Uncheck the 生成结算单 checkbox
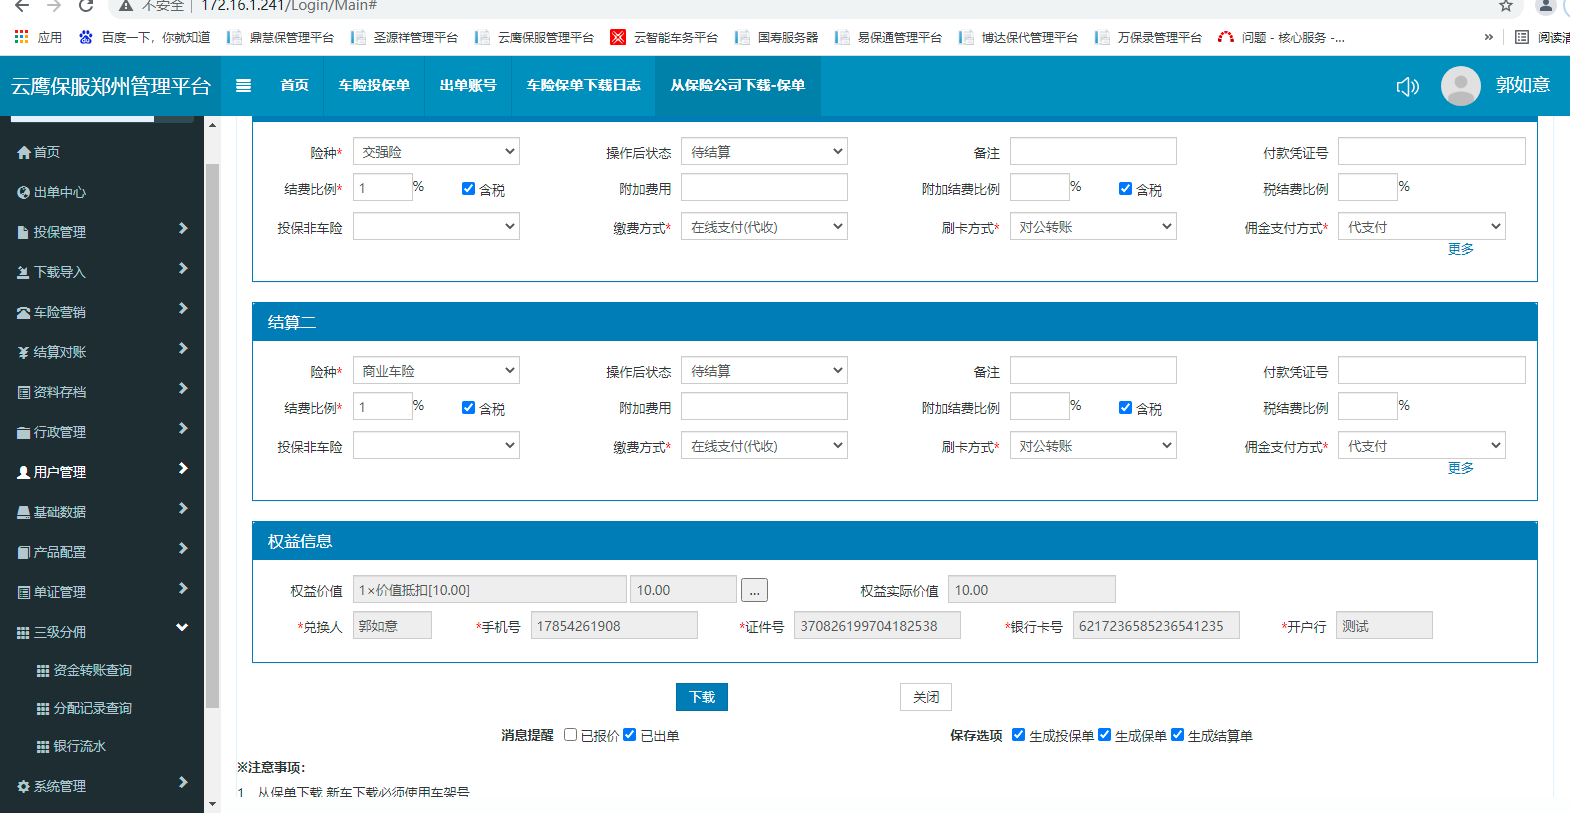Viewport: 1570px width, 813px height. [1177, 735]
